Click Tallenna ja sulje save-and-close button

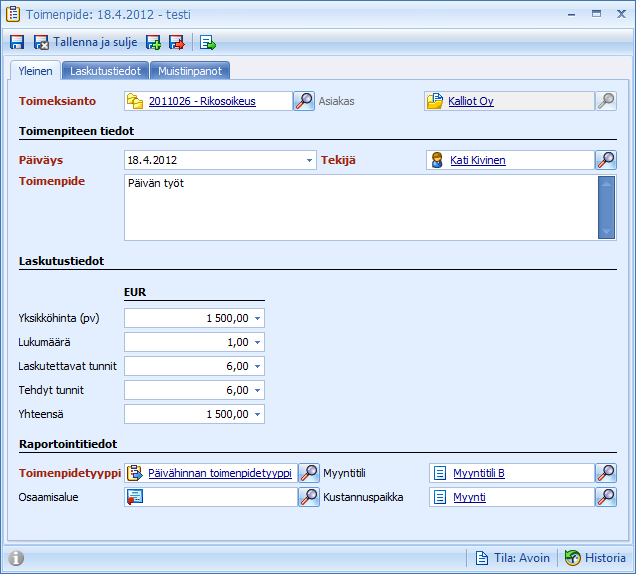click(85, 42)
